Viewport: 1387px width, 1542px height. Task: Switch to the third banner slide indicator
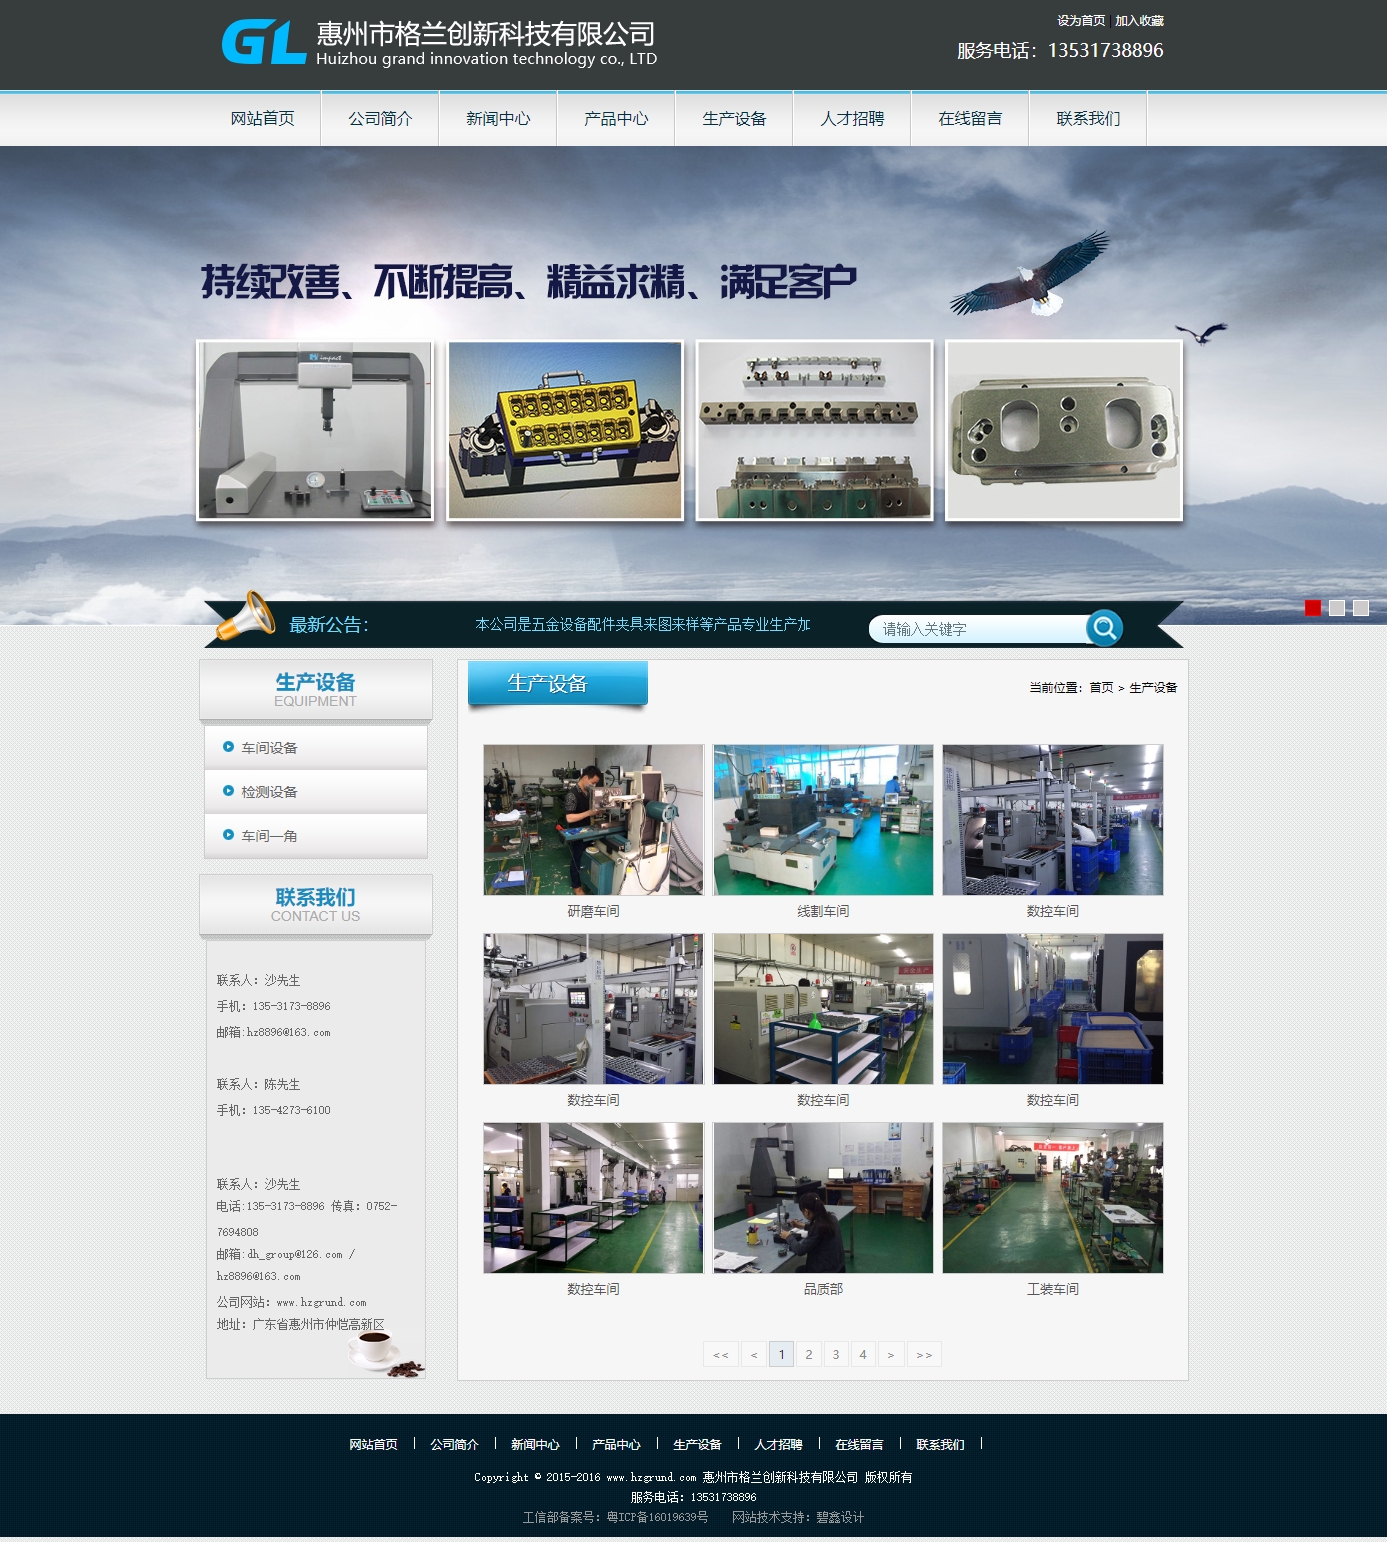(x=1361, y=608)
